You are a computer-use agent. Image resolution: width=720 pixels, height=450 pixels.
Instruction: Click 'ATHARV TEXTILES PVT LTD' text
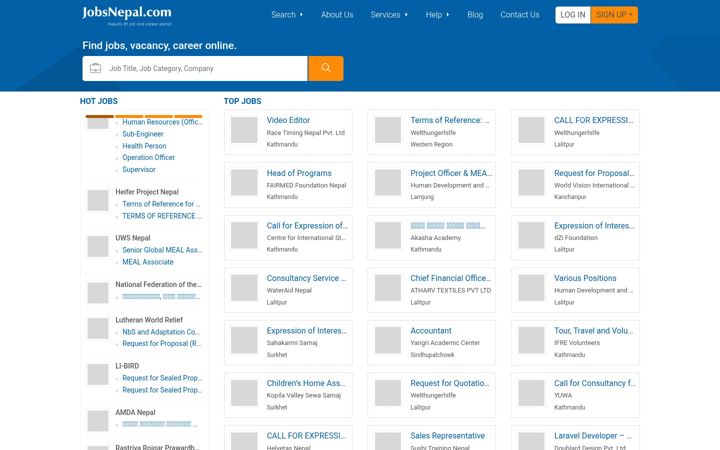450,291
